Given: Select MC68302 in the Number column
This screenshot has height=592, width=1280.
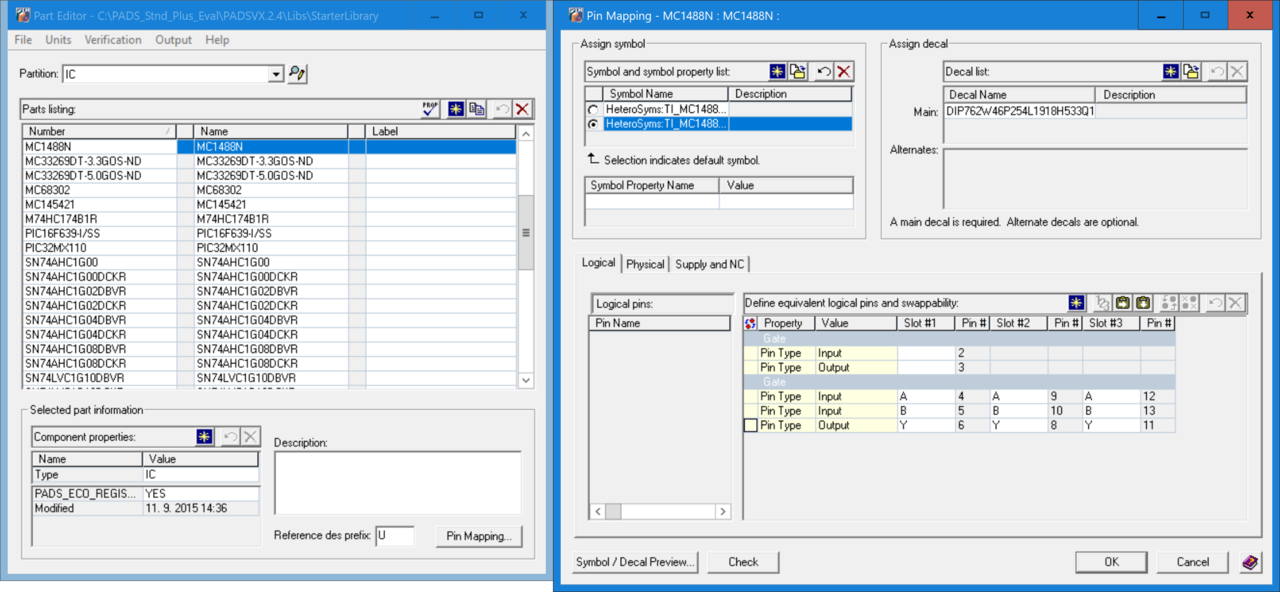Looking at the screenshot, I should click(x=99, y=190).
